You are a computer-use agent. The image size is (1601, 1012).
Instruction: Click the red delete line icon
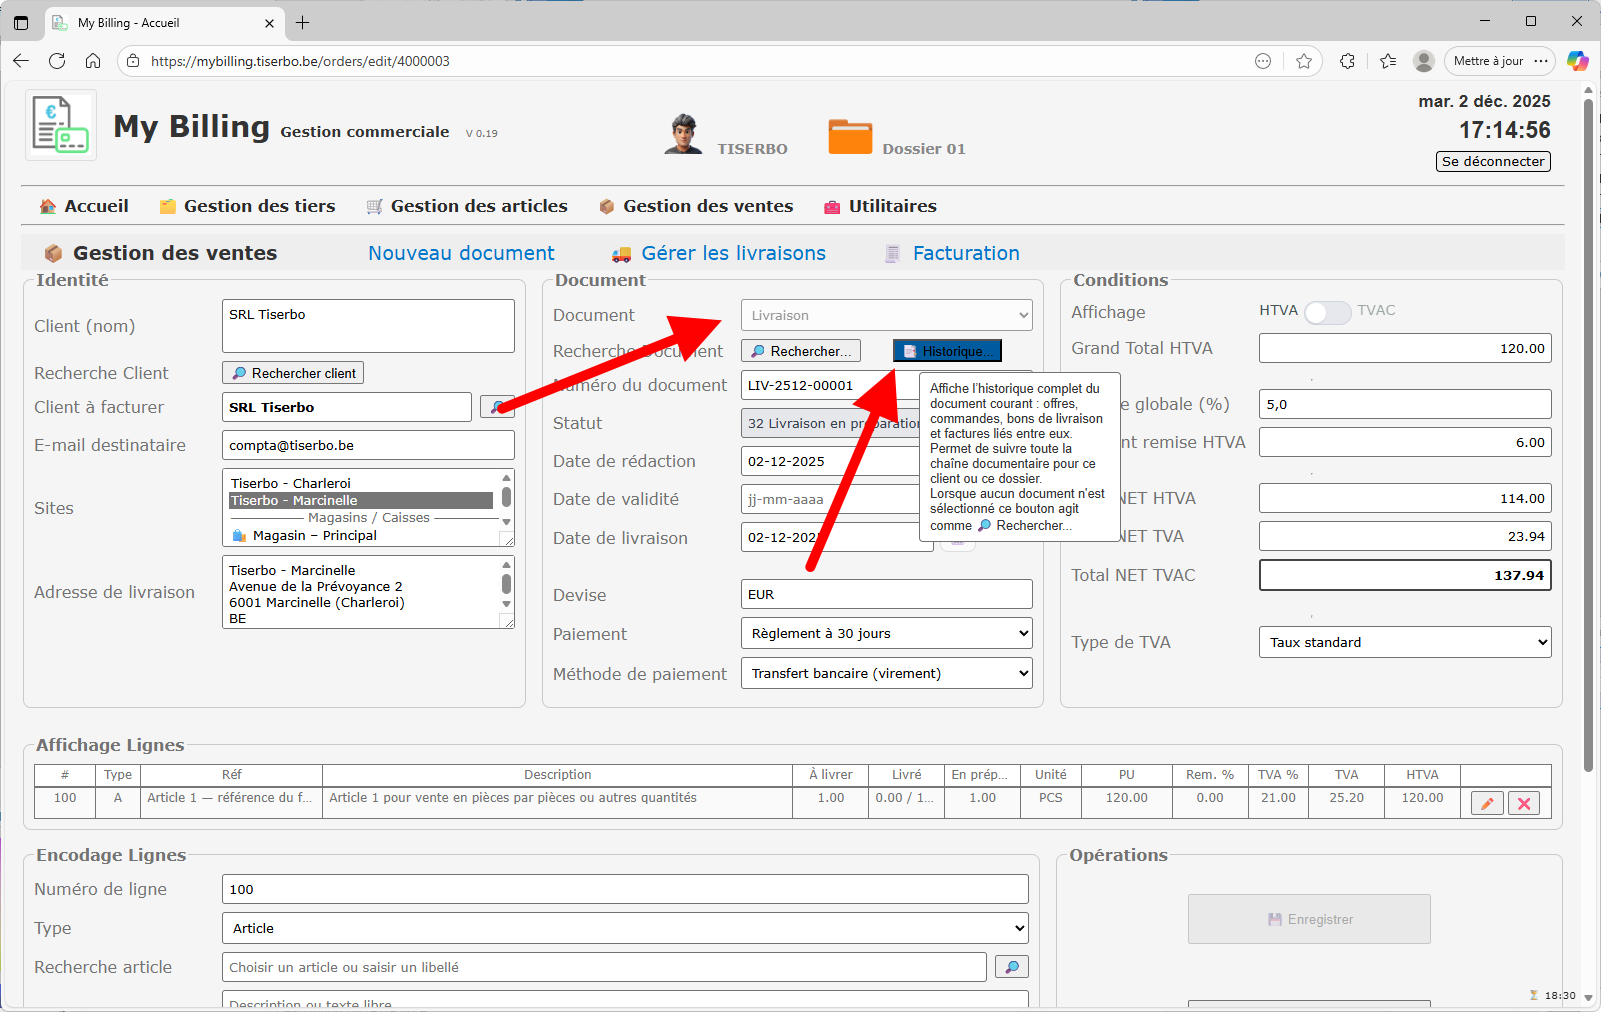pos(1523,803)
